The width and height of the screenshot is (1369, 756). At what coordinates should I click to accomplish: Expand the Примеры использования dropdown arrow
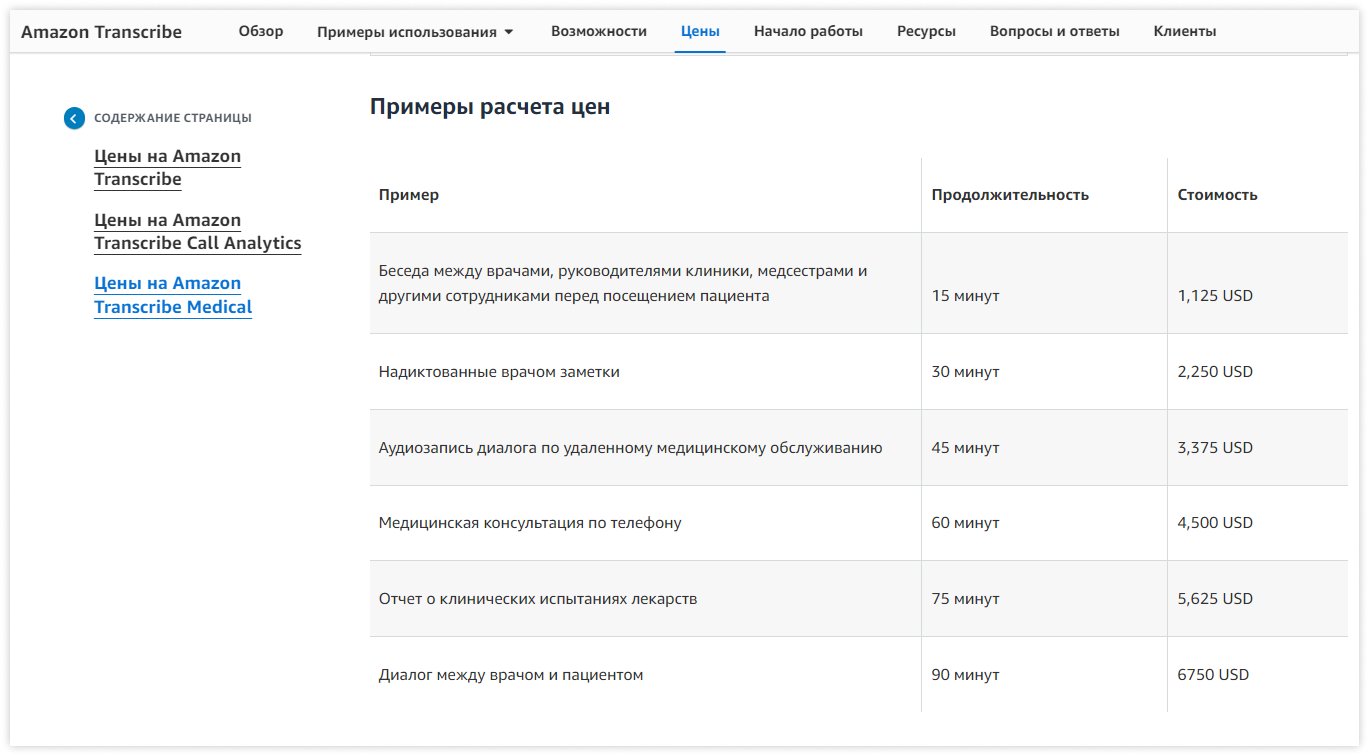coord(508,32)
